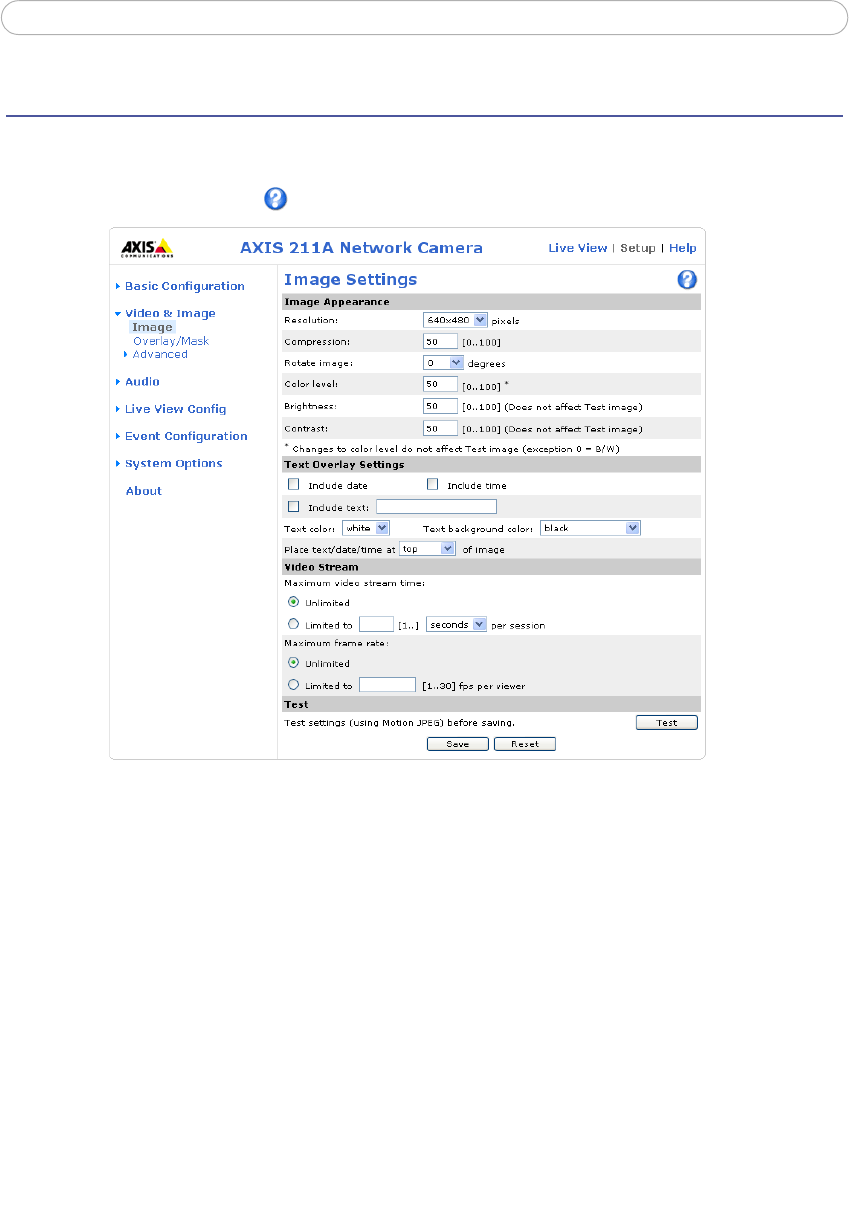Click the Contrast value field
This screenshot has height=1221, width=849.
pyautogui.click(x=440, y=428)
